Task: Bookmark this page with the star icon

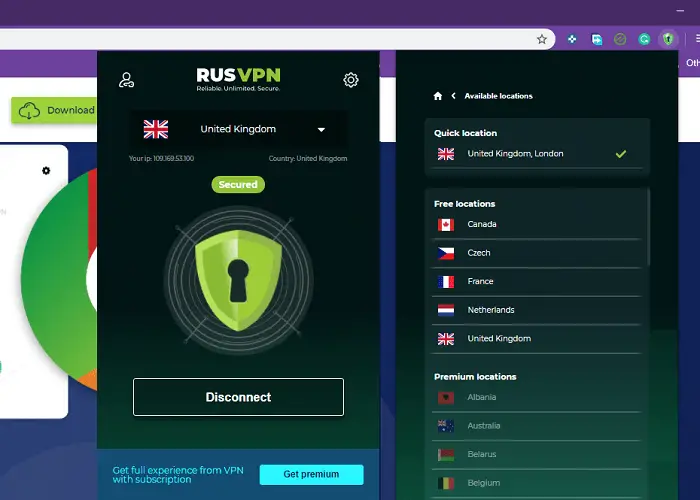Action: coord(542,39)
